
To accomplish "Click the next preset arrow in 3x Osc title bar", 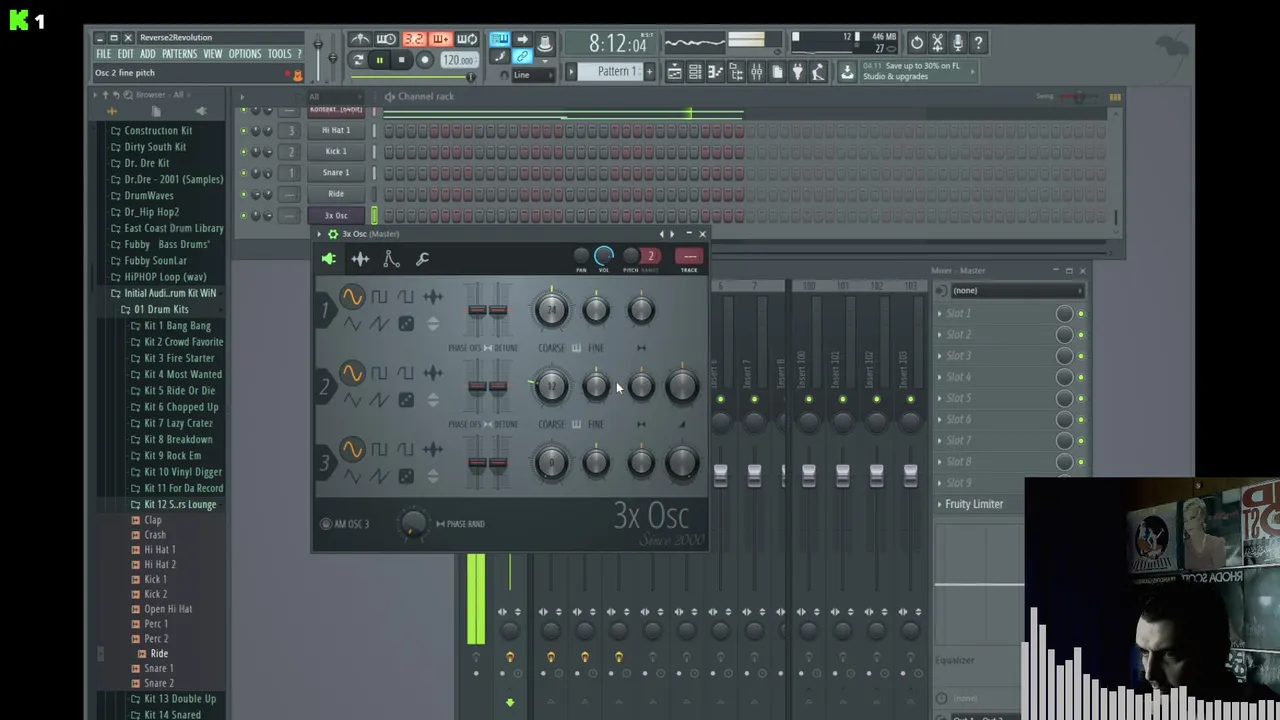I will (672, 234).
